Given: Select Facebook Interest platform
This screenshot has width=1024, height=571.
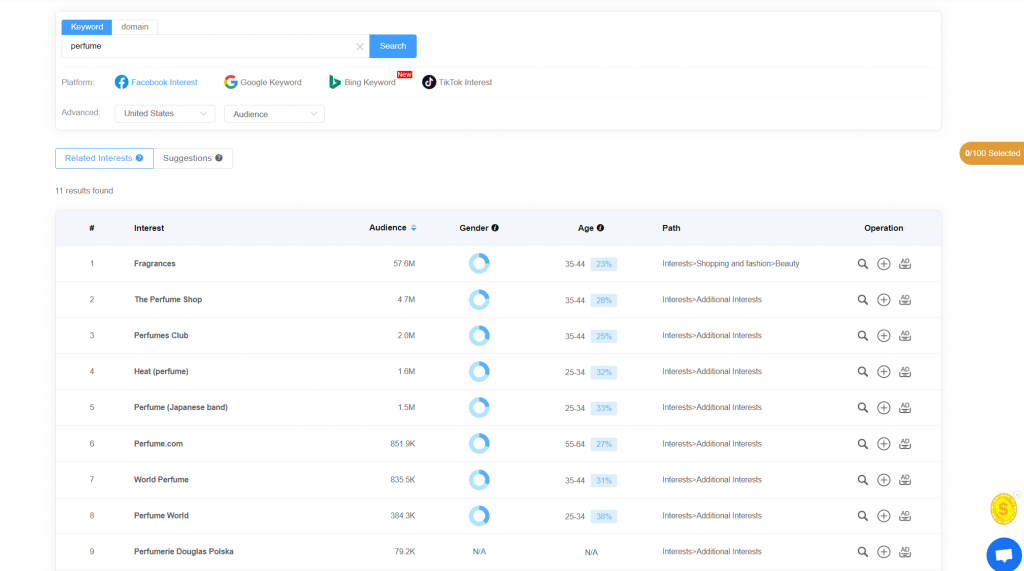Looking at the screenshot, I should point(156,82).
